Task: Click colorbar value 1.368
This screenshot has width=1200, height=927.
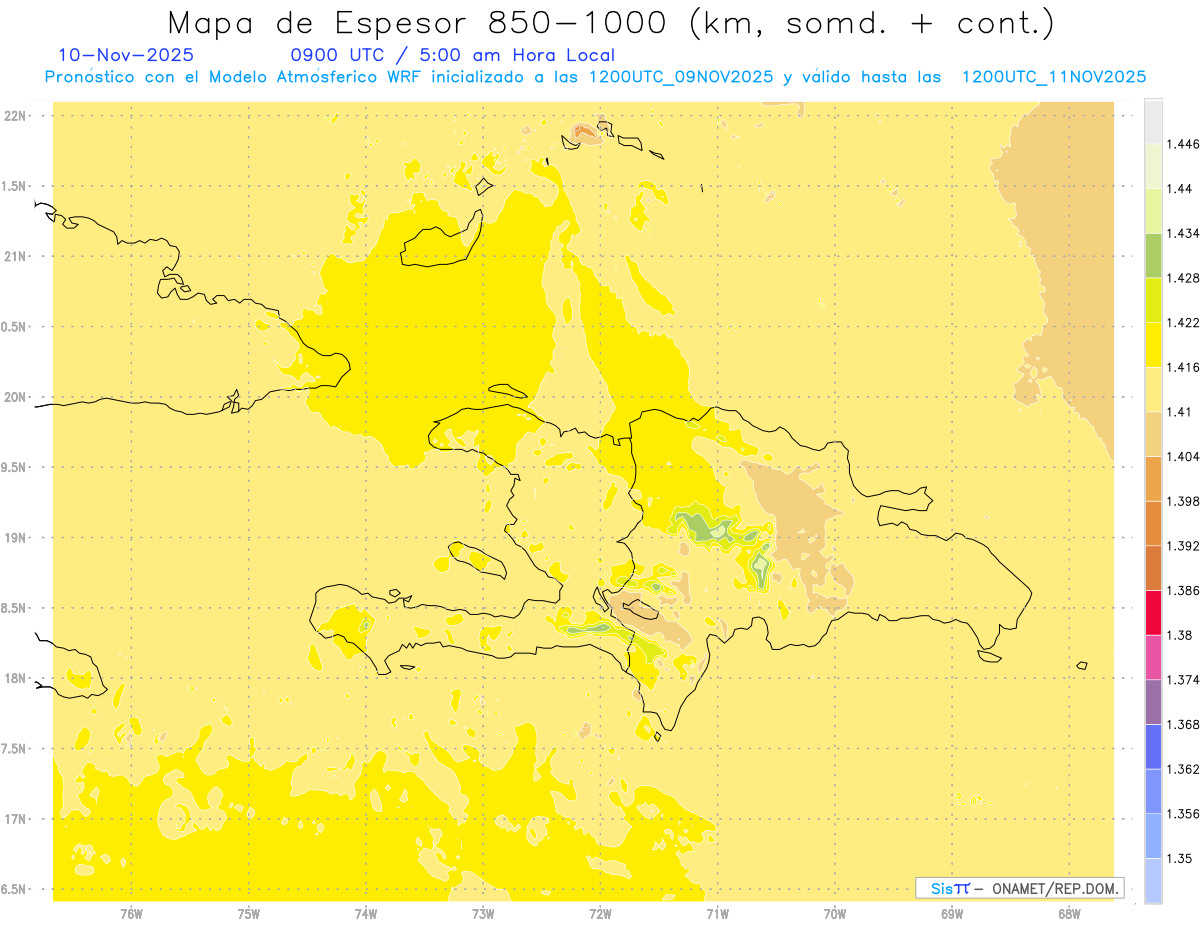Action: click(x=1183, y=724)
